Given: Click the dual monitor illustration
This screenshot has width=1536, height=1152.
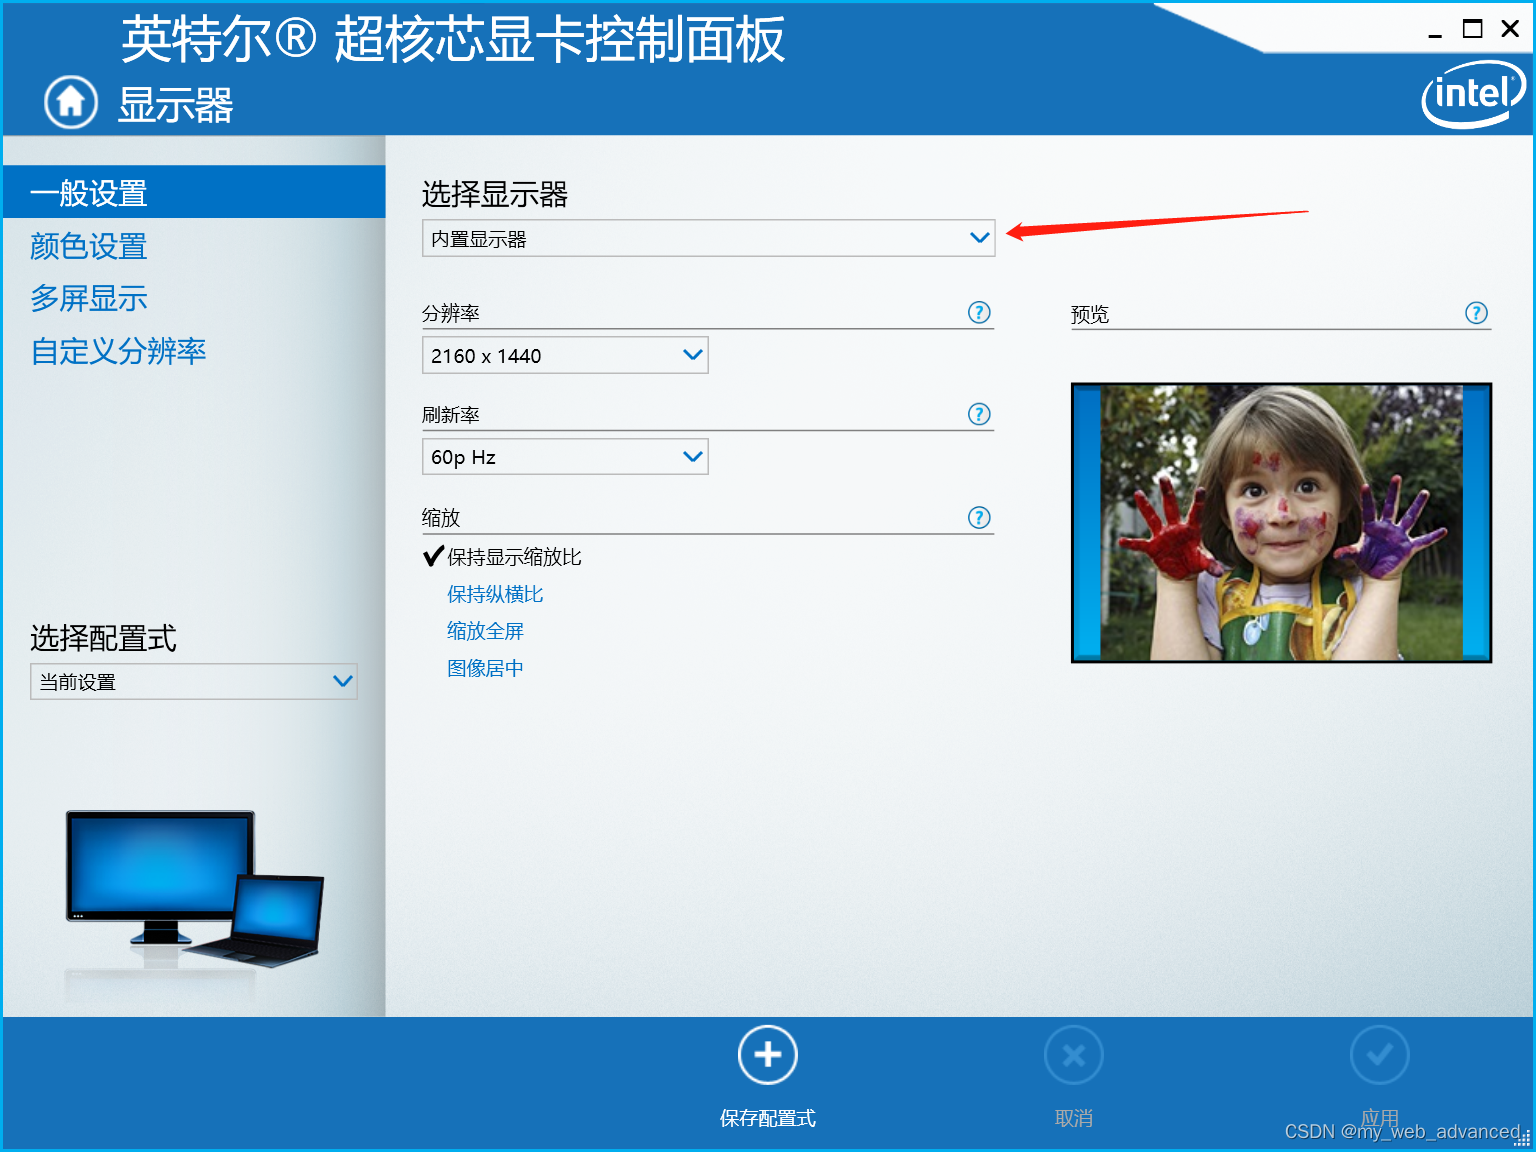Looking at the screenshot, I should (195, 889).
